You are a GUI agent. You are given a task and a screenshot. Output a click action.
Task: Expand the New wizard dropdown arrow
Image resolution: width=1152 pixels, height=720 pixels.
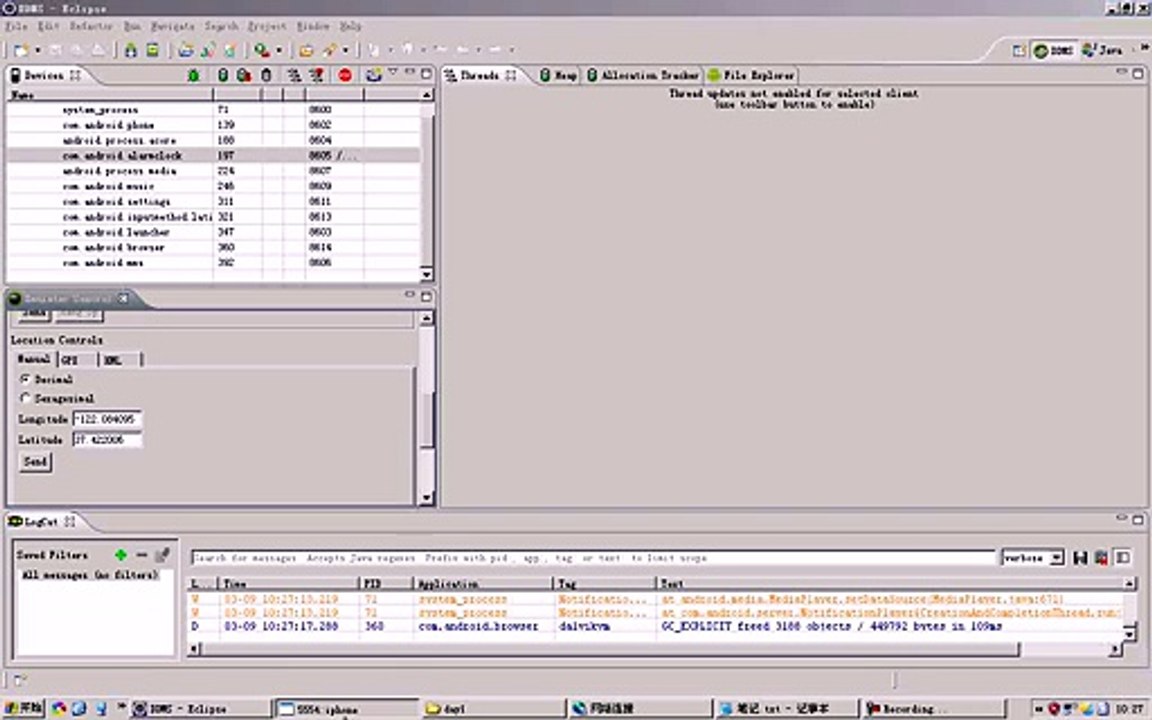tap(37, 50)
